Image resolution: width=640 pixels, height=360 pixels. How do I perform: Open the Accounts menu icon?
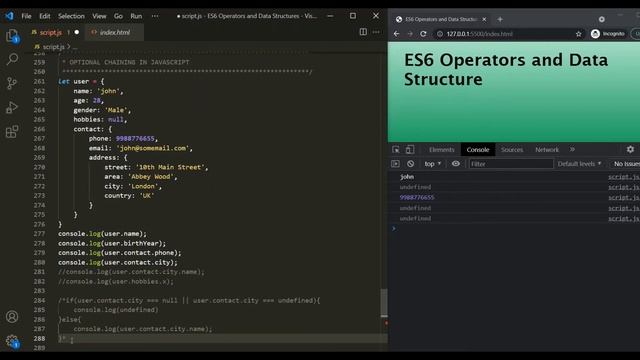(12, 317)
